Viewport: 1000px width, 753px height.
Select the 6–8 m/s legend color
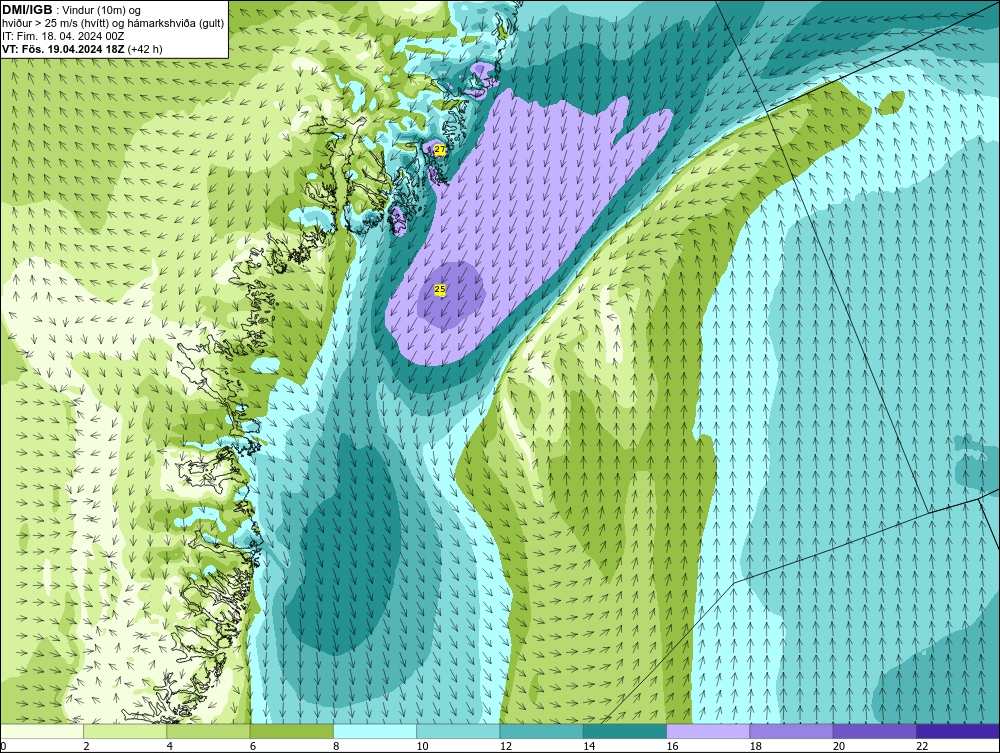[x=291, y=731]
